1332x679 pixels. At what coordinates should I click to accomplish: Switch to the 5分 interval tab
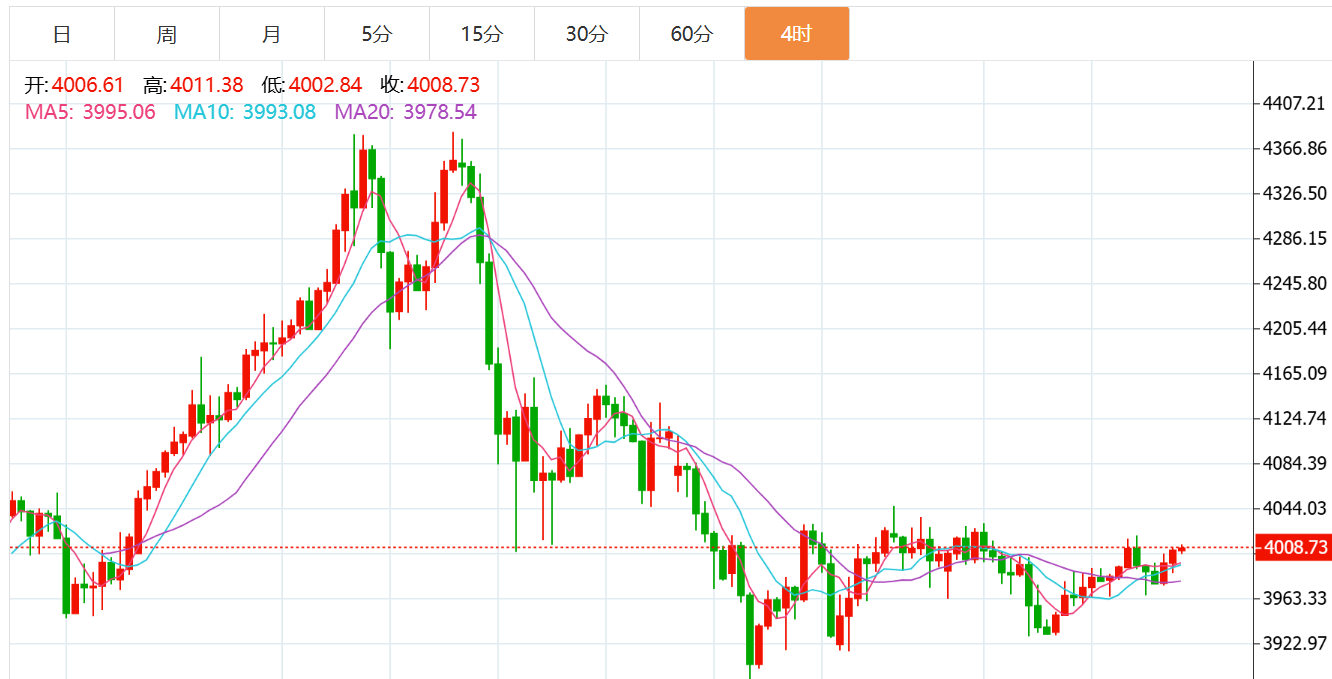[377, 34]
